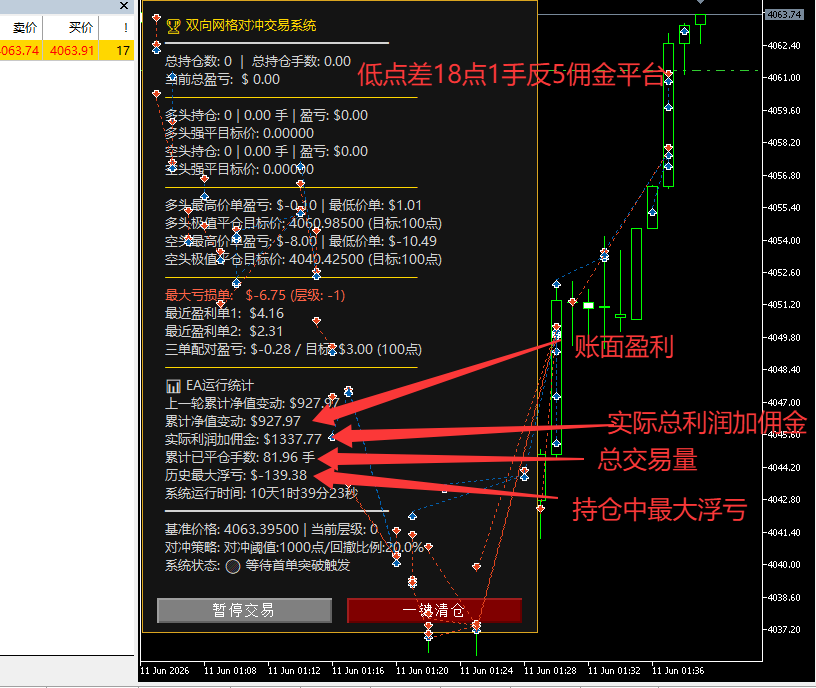Click the bar-chart icon next to EA运行统计

173,386
